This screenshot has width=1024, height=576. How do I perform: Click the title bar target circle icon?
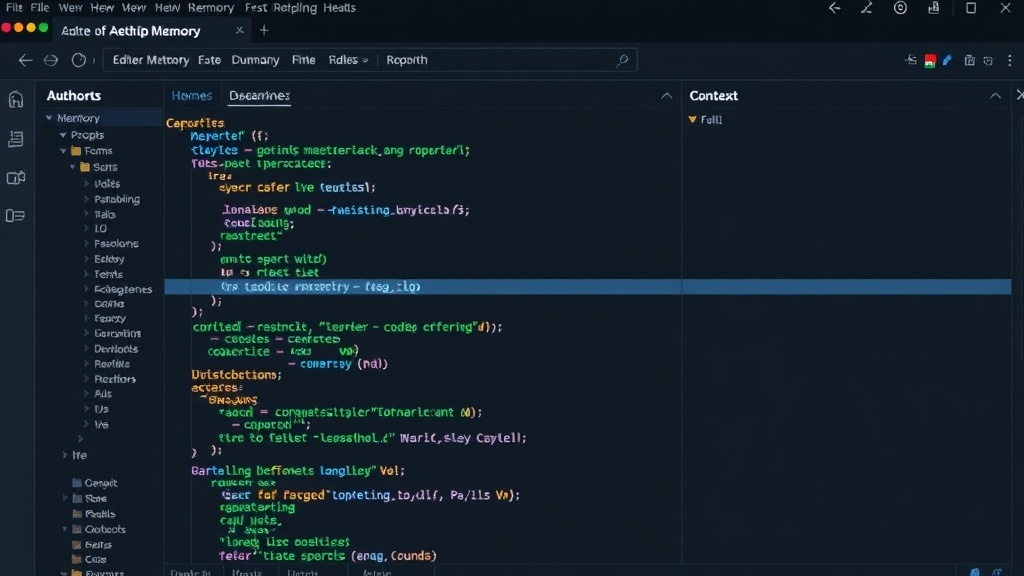pos(901,8)
